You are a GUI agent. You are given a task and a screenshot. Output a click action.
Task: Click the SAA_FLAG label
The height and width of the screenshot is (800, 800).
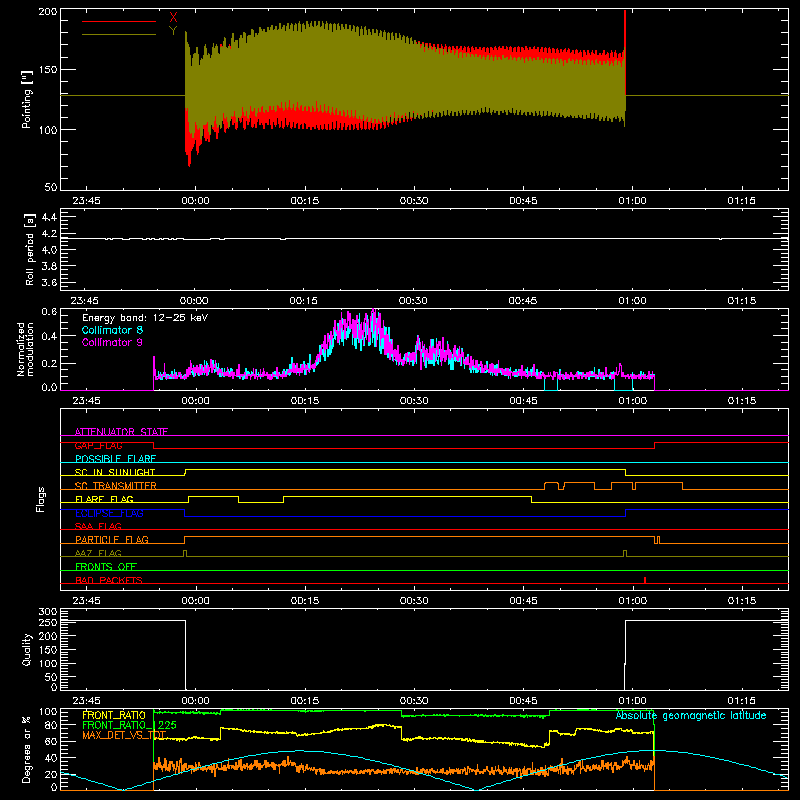[x=98, y=526]
